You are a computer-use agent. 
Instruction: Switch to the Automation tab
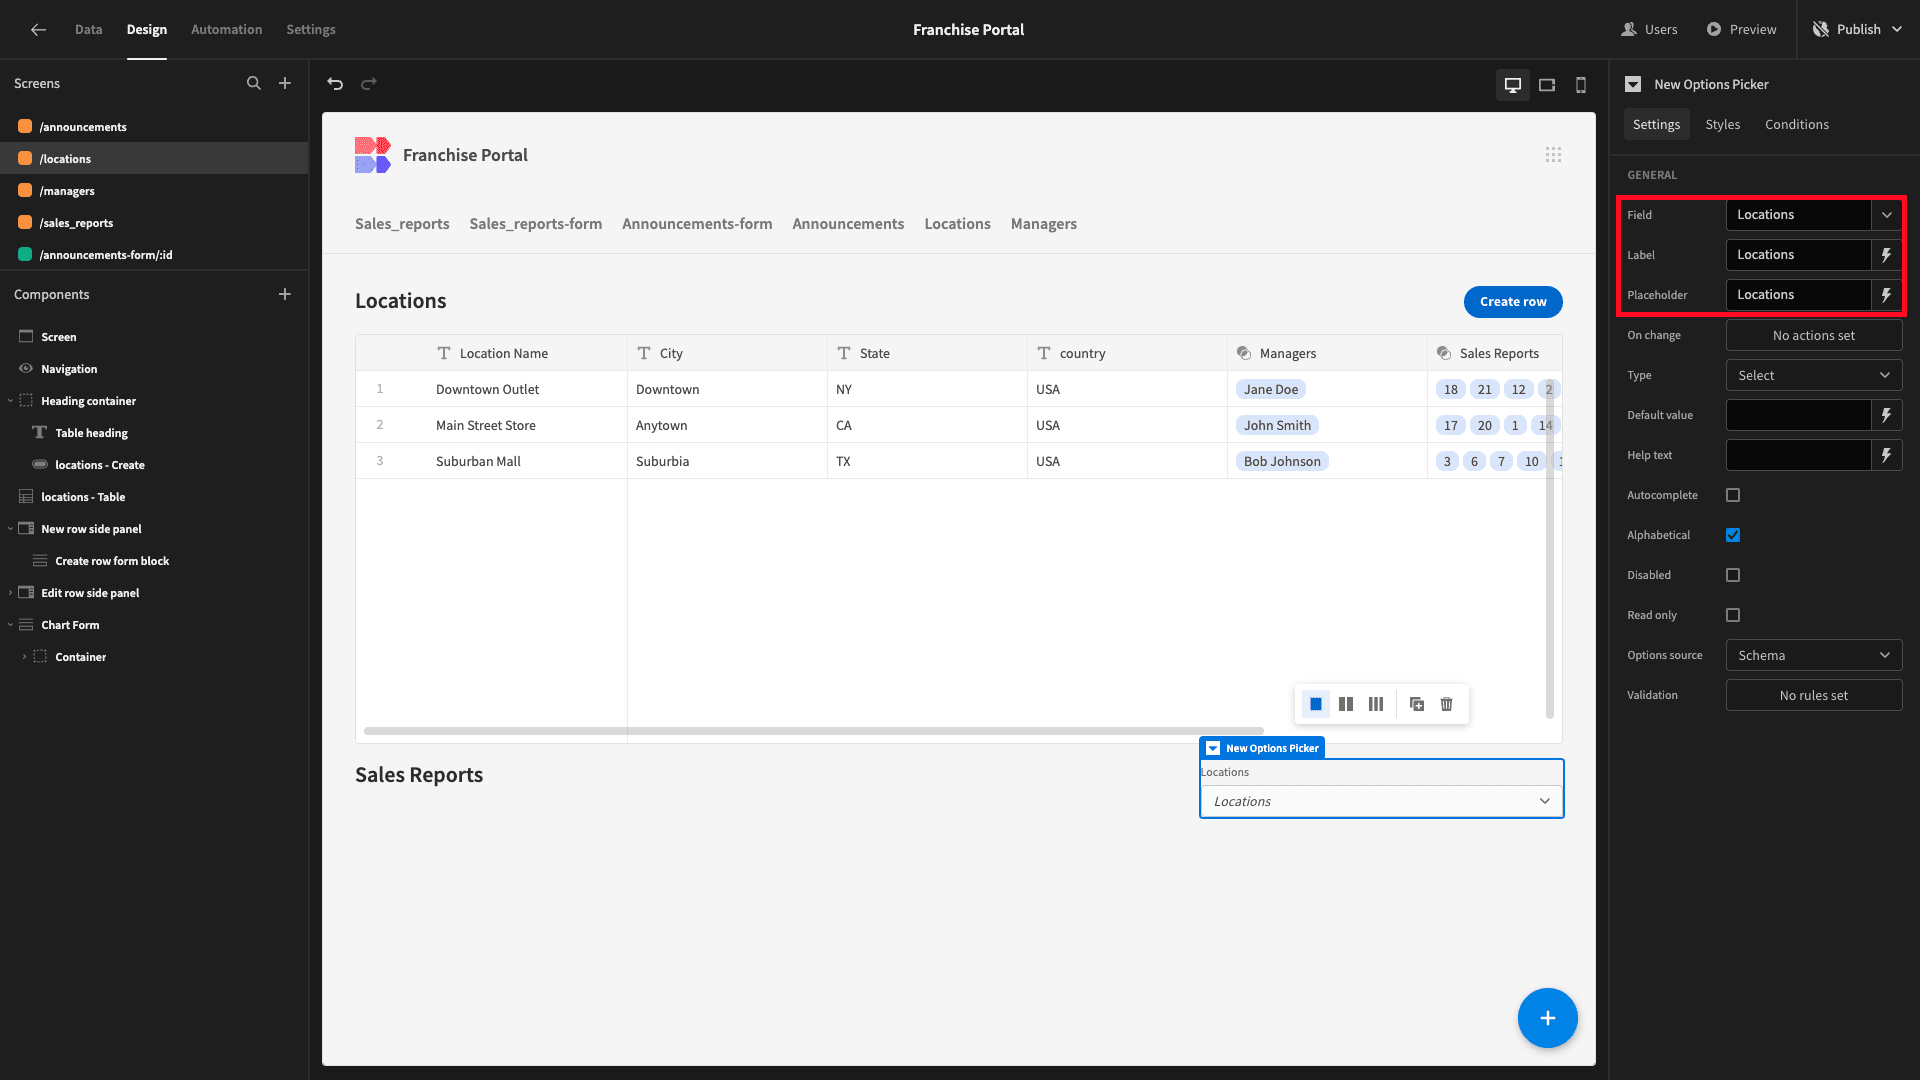(227, 29)
